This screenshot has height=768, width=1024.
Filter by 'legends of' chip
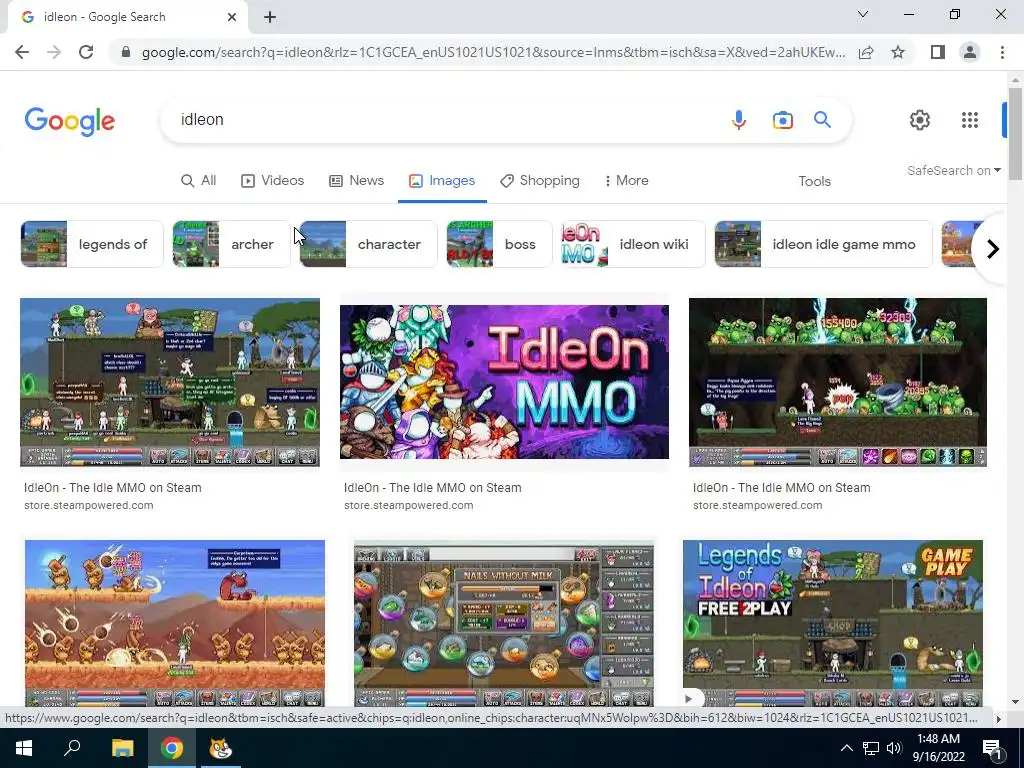(91, 244)
